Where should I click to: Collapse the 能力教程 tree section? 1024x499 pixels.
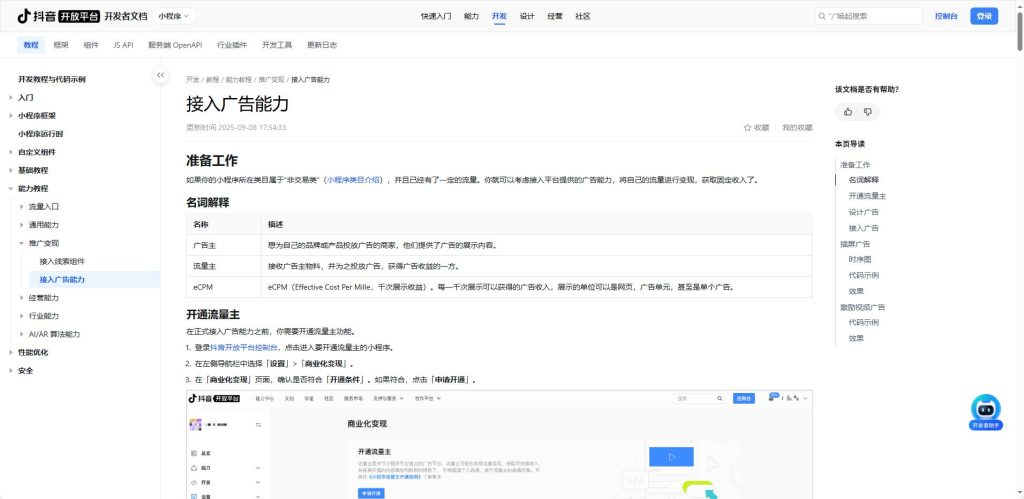pos(11,189)
